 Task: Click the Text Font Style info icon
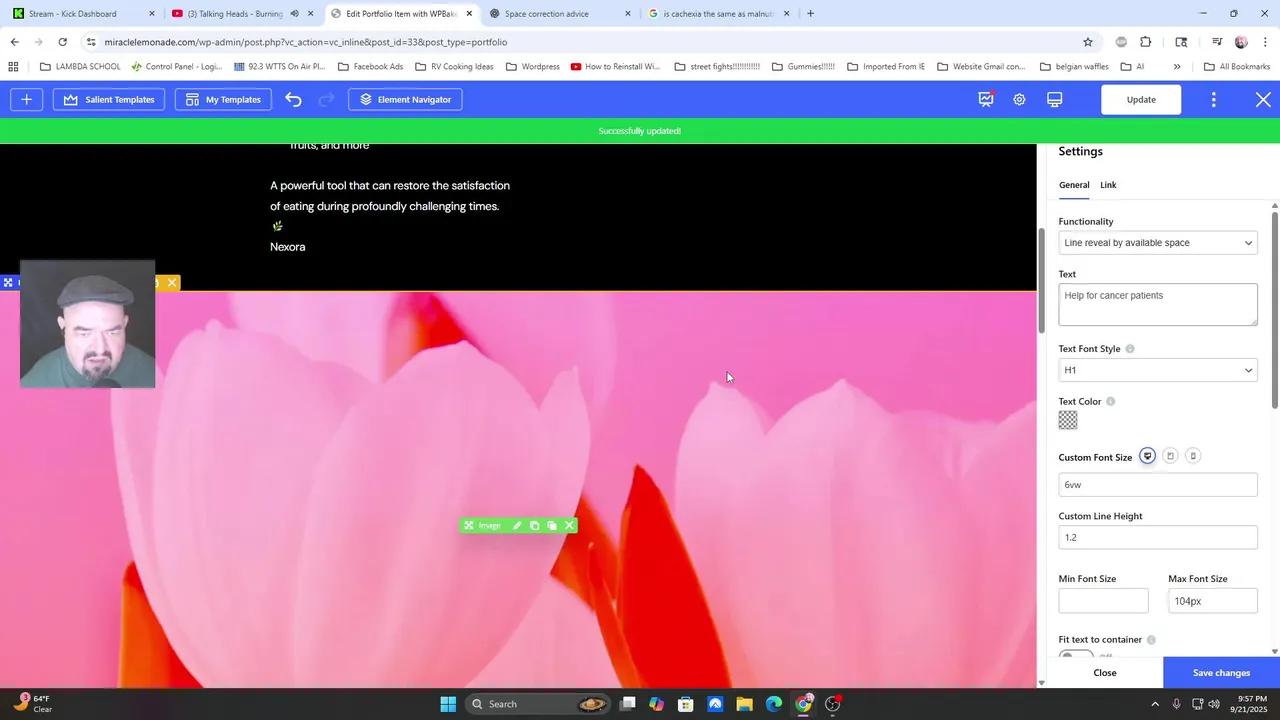coord(1130,349)
